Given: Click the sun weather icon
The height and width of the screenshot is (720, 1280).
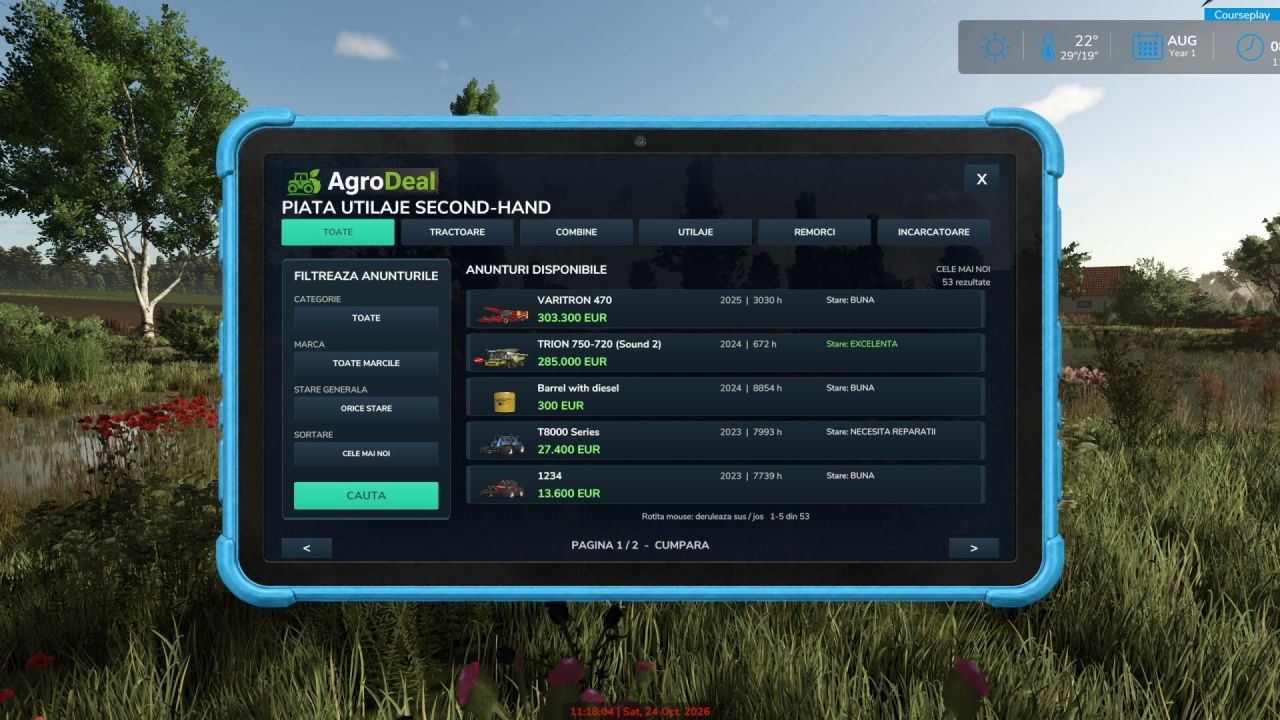Looking at the screenshot, I should click(x=994, y=47).
